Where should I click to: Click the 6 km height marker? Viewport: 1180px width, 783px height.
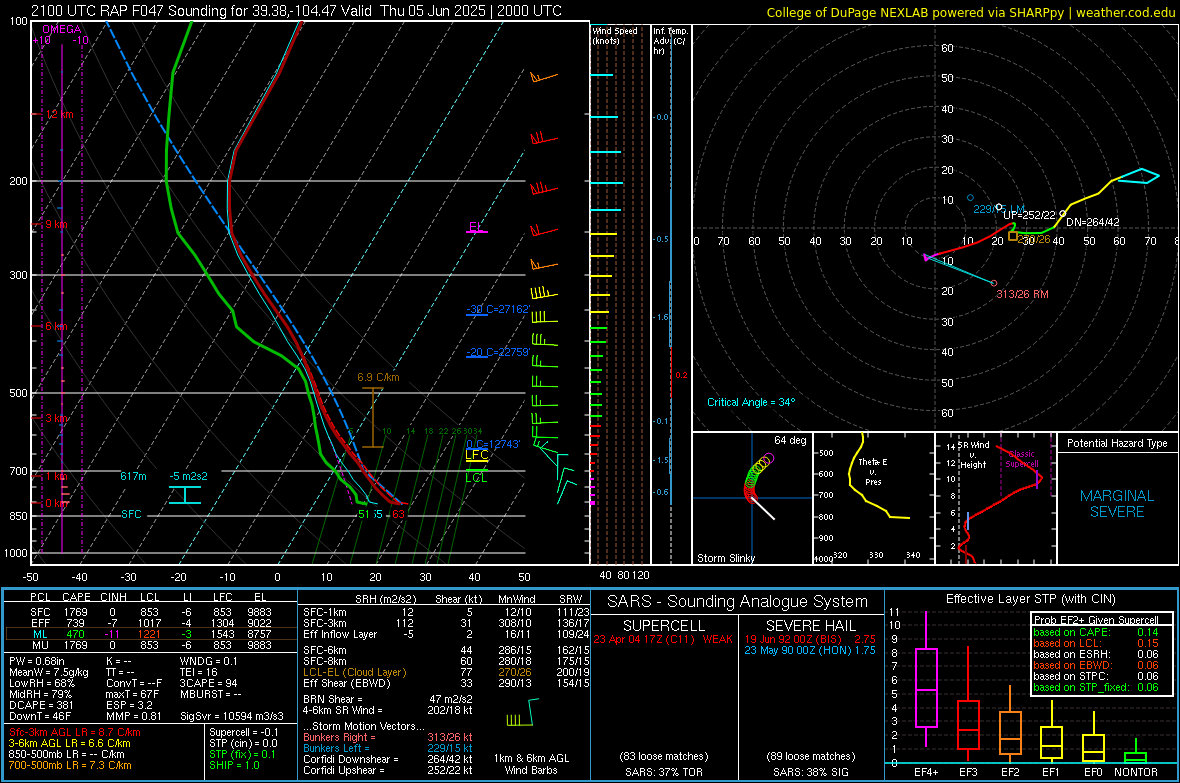point(56,326)
